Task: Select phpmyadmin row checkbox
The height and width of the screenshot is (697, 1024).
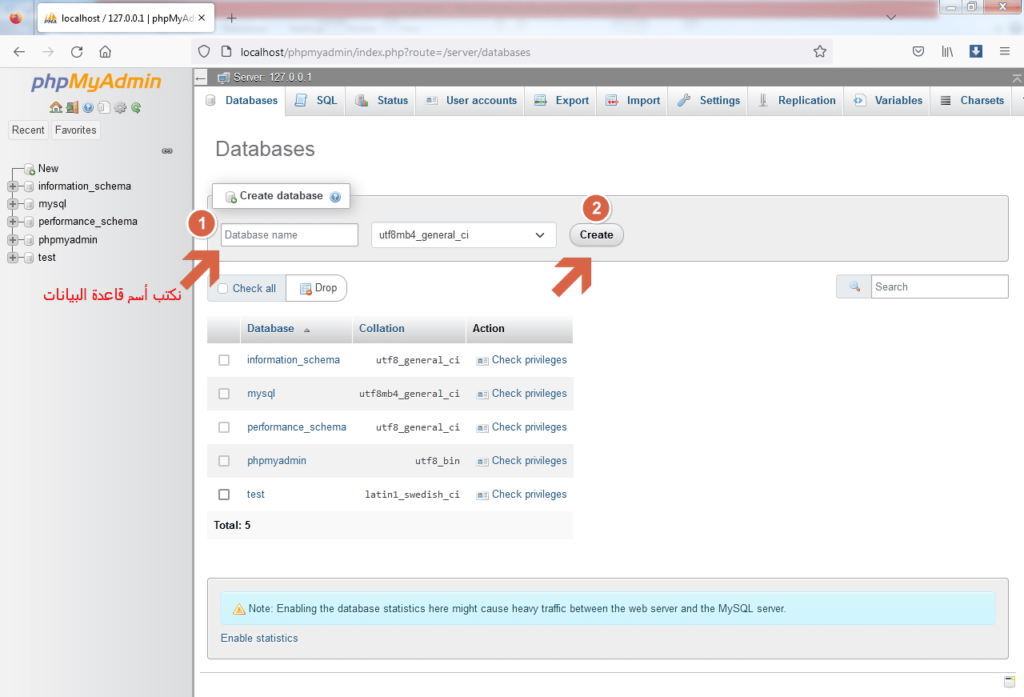Action: (x=224, y=461)
